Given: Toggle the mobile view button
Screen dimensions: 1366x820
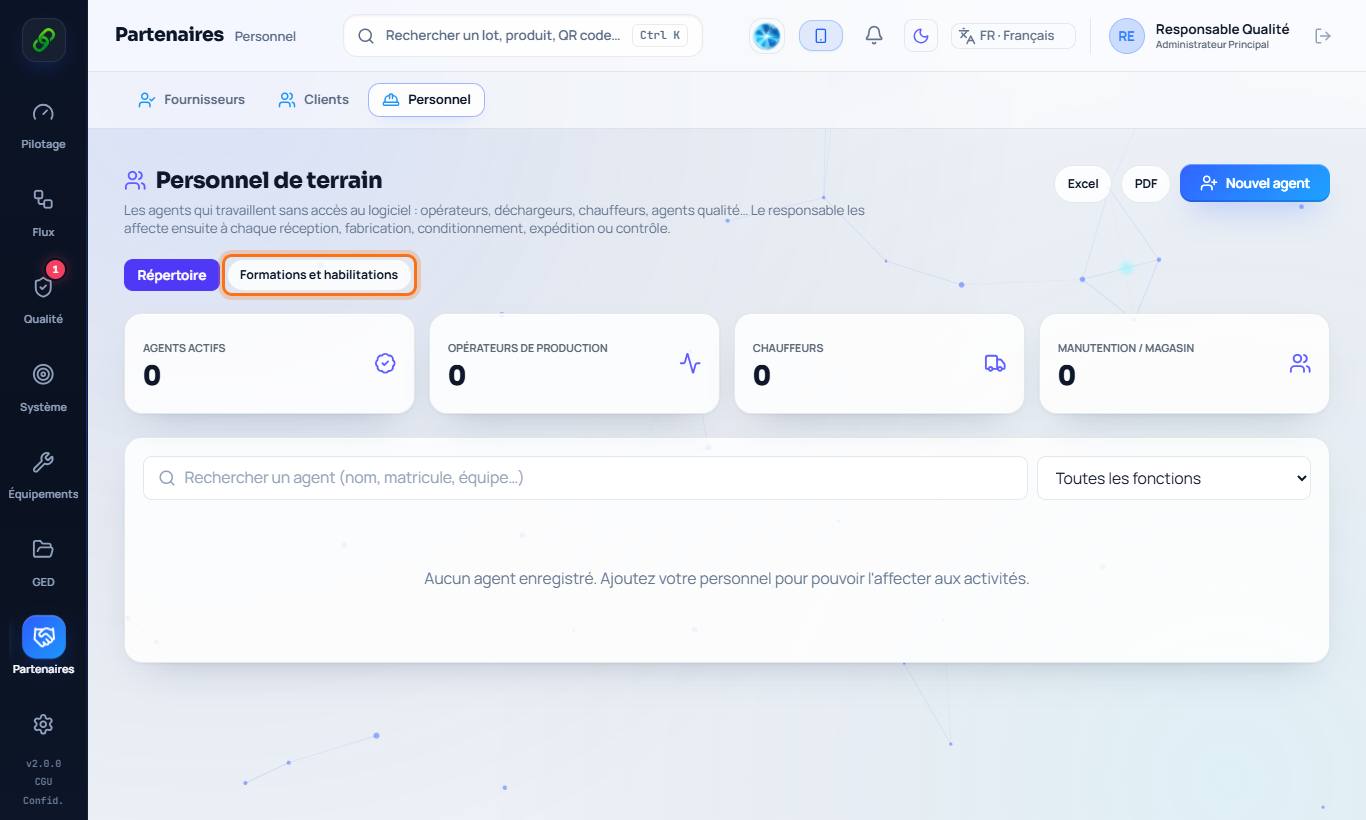Looking at the screenshot, I should click(x=821, y=36).
